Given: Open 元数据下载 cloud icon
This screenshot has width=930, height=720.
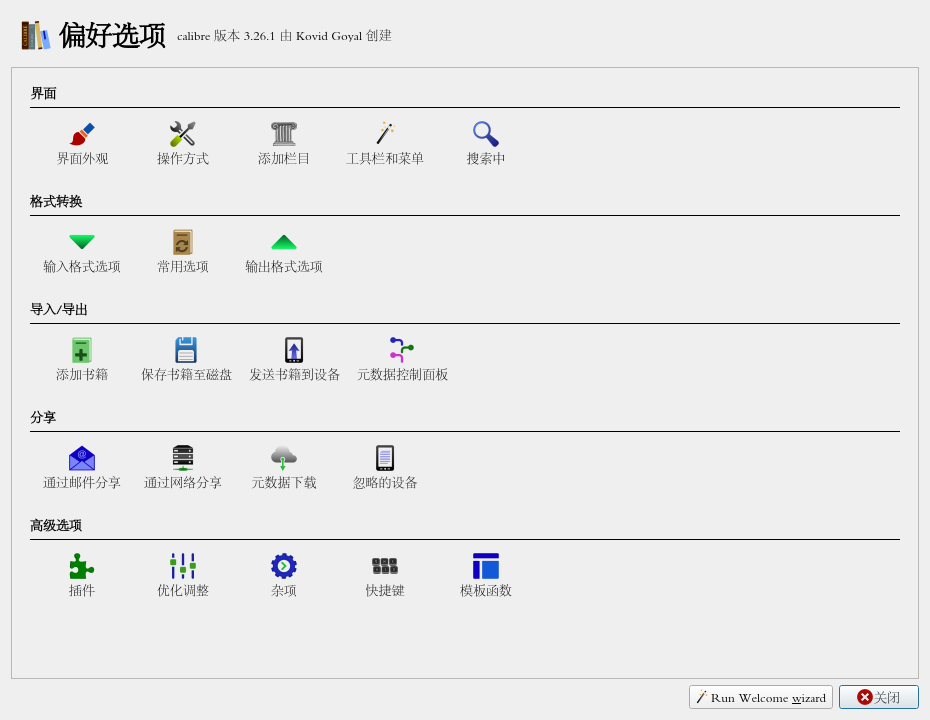Looking at the screenshot, I should 284,458.
